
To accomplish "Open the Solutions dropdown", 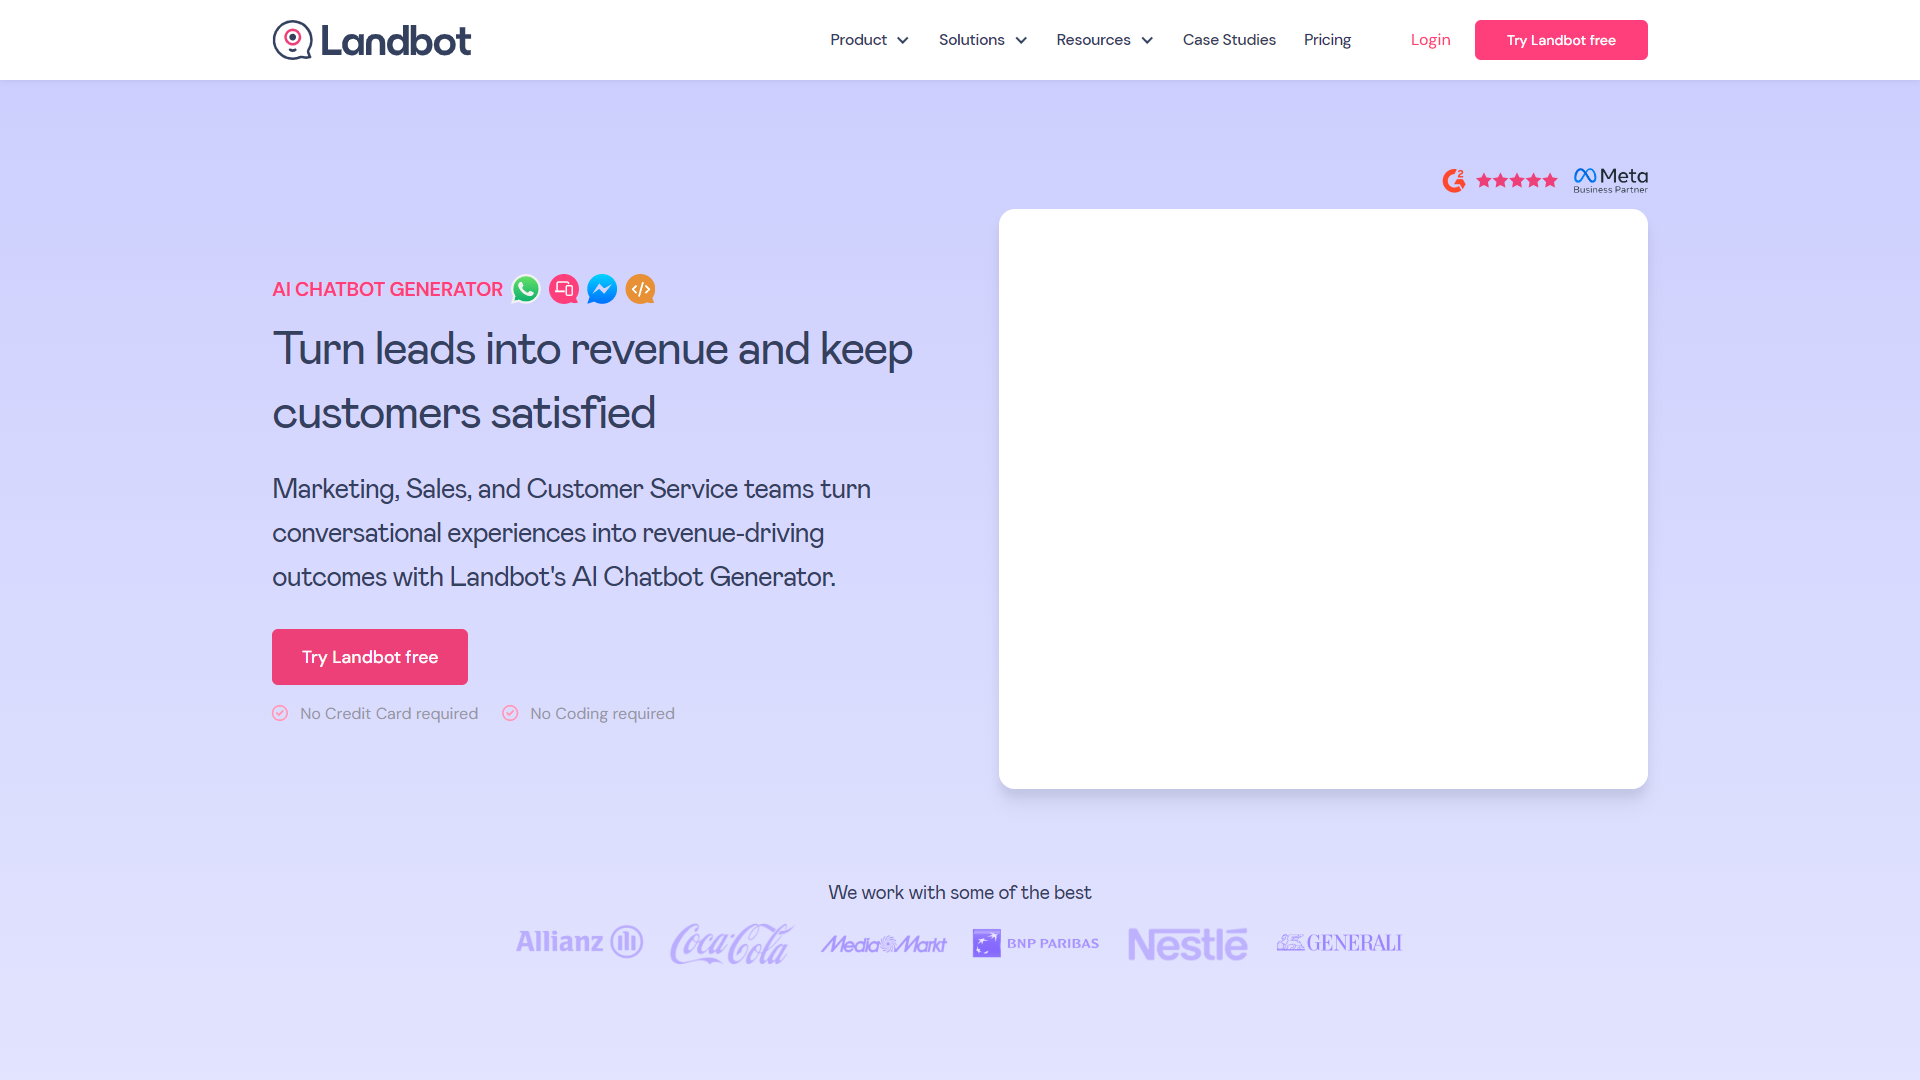I will click(x=982, y=40).
